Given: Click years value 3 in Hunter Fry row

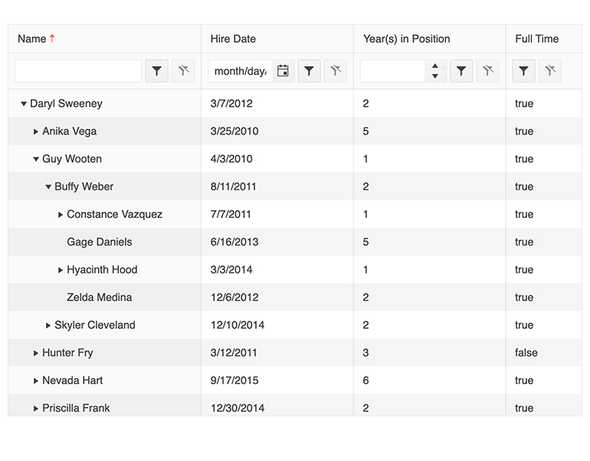Looking at the screenshot, I should pos(366,353).
